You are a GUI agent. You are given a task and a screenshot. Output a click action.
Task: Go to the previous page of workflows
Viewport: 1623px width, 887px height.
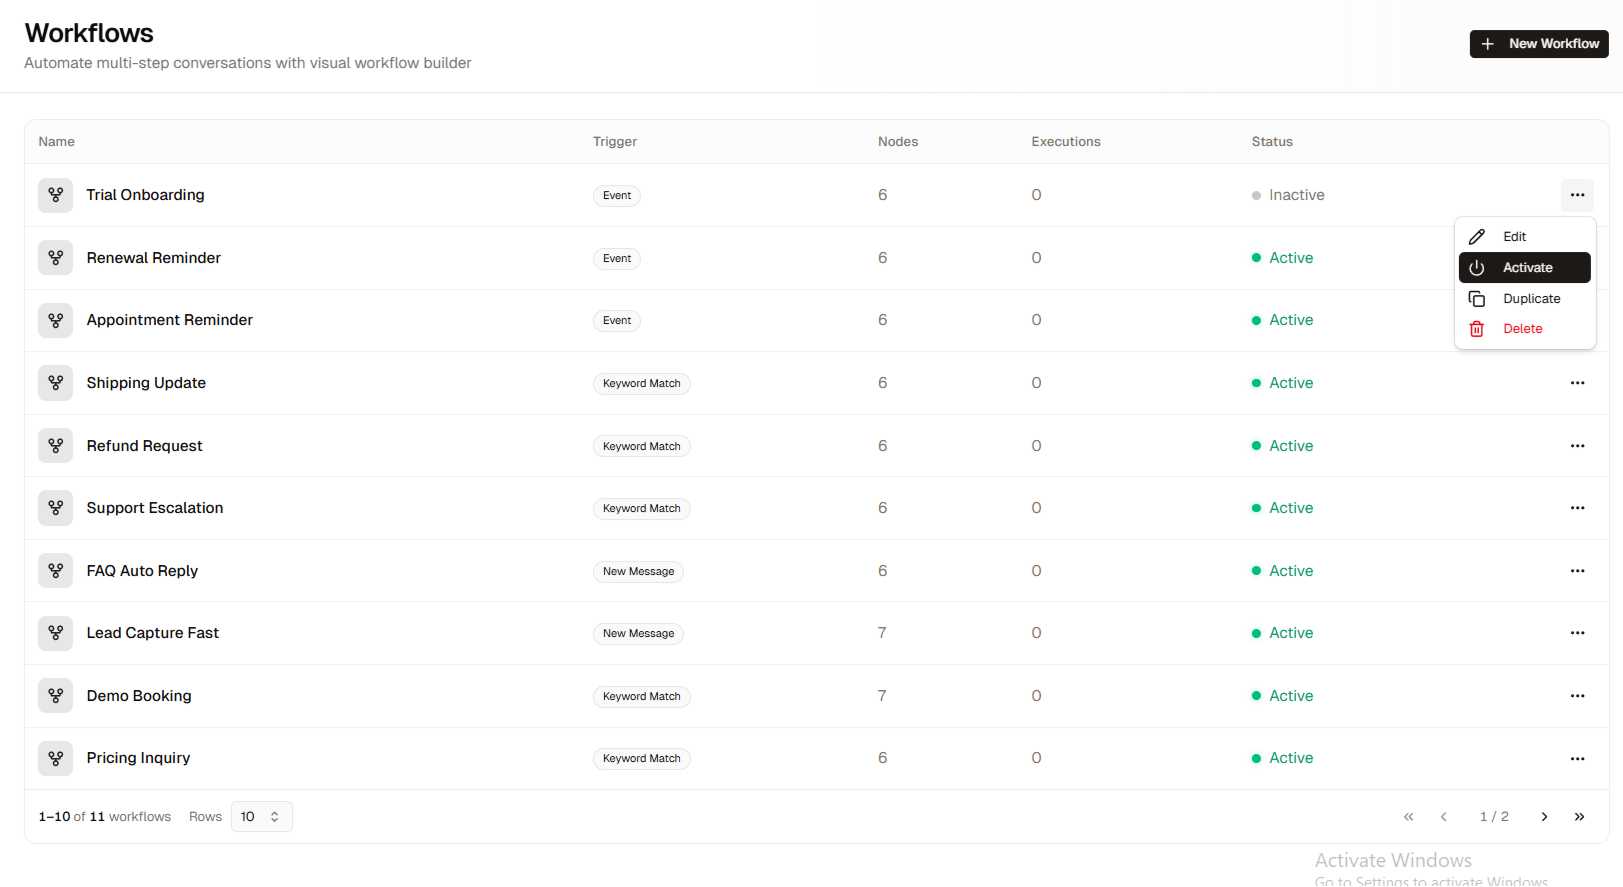pyautogui.click(x=1443, y=817)
